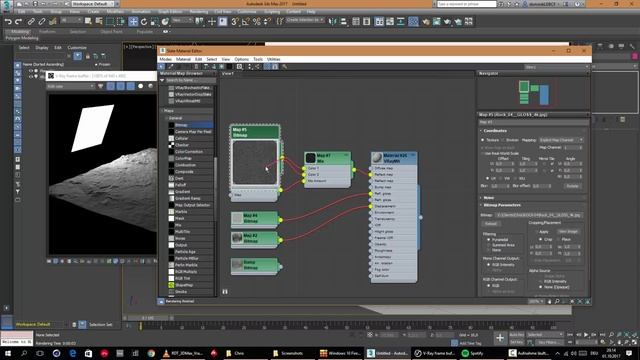Select Summed Area filtering option
Image resolution: width=640 pixels, height=360 pixels.
pos(489,245)
